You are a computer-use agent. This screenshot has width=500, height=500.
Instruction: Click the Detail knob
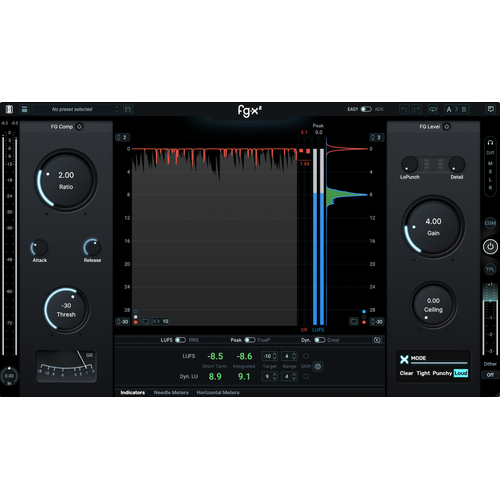457,164
